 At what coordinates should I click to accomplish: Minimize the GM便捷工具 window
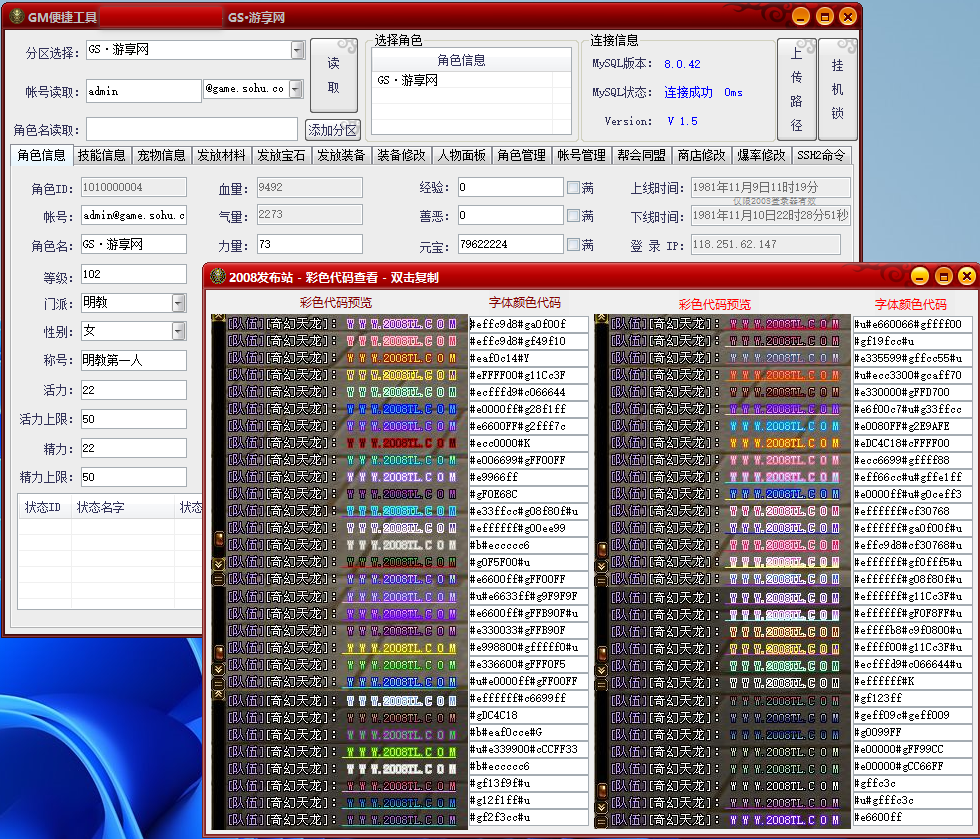point(801,17)
